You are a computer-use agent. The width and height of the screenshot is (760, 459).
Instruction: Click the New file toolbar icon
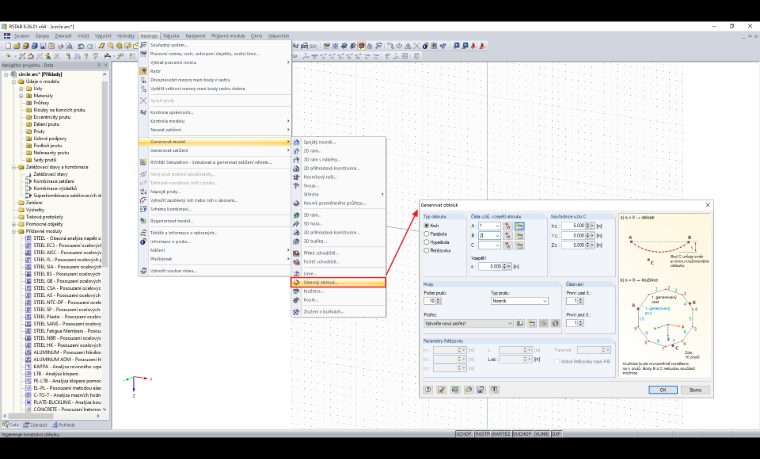click(x=8, y=46)
